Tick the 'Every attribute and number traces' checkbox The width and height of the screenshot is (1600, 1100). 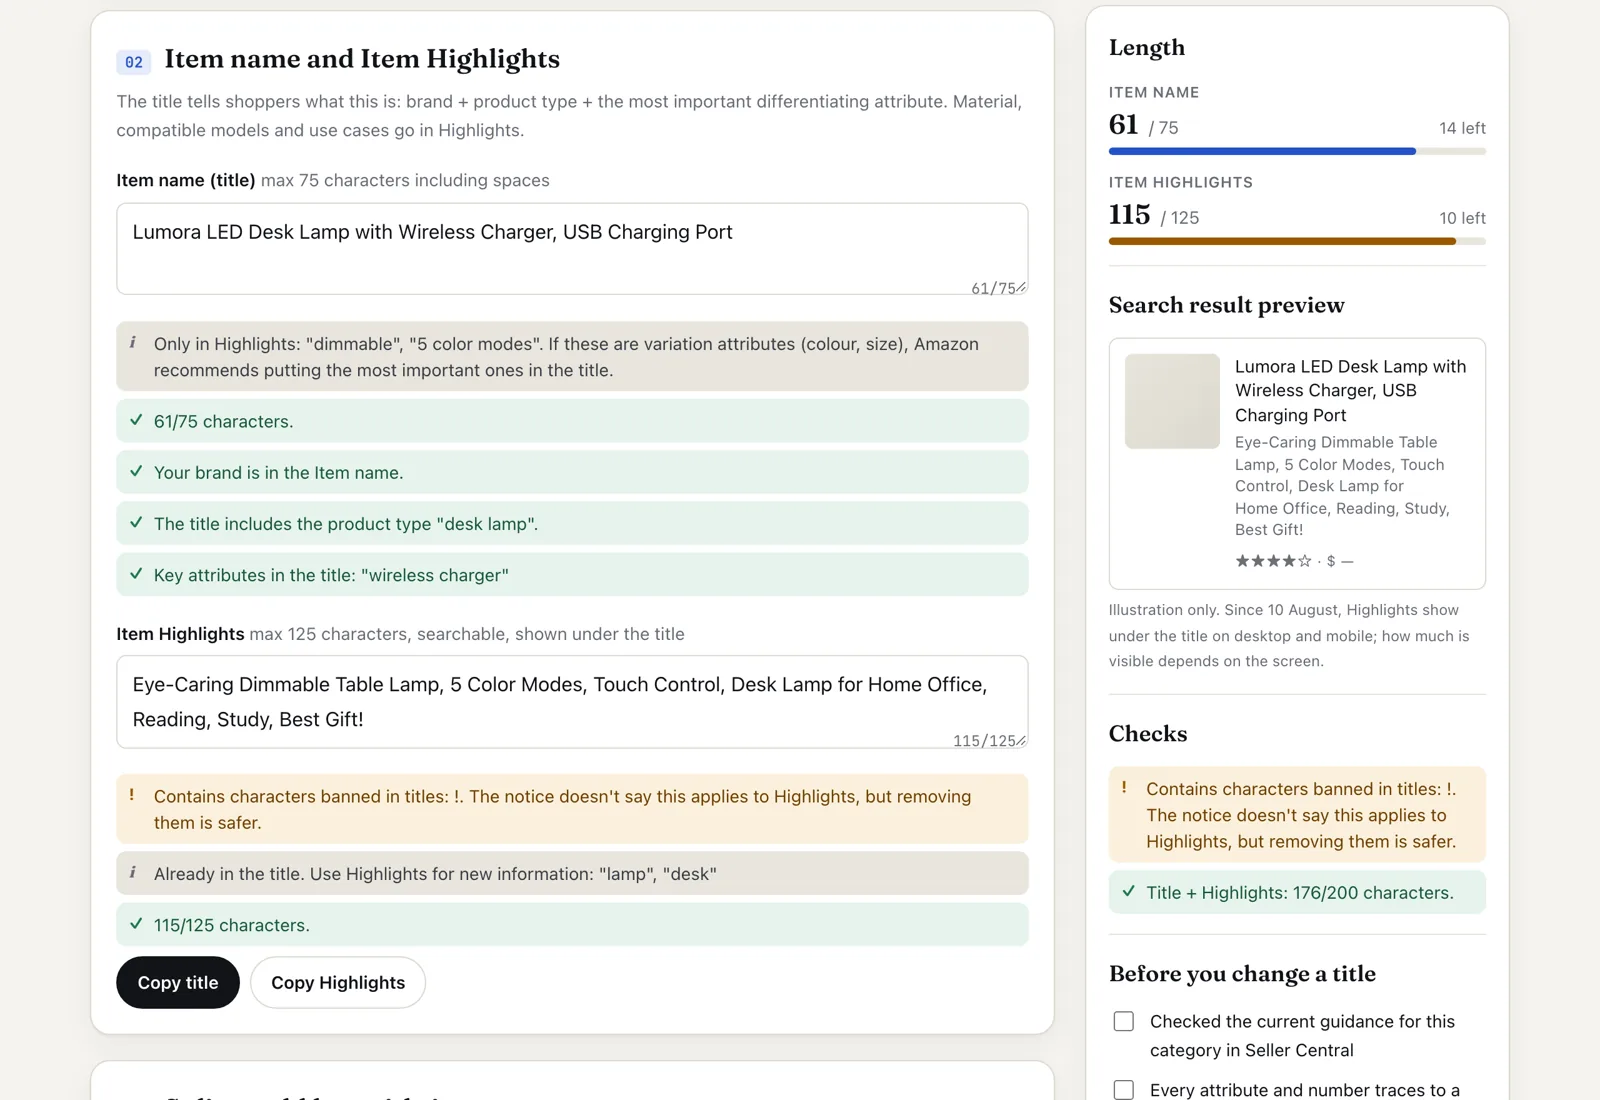pyautogui.click(x=1124, y=1090)
